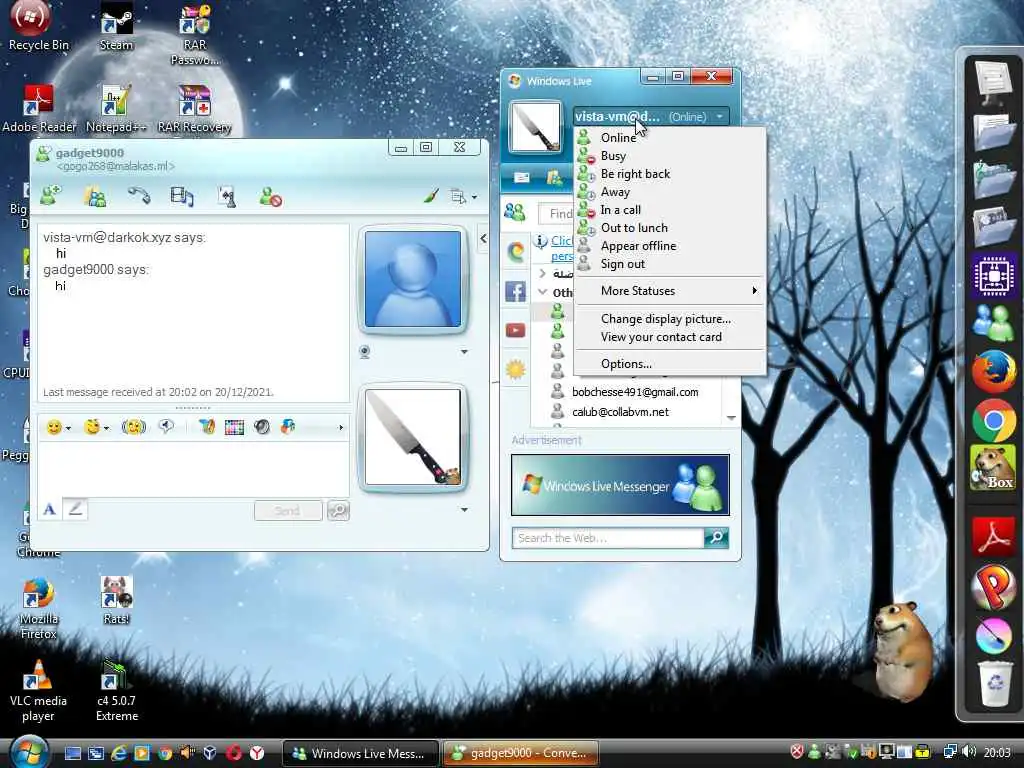This screenshot has width=1024, height=768.
Task: Click the weather sun tab icon
Action: point(515,370)
